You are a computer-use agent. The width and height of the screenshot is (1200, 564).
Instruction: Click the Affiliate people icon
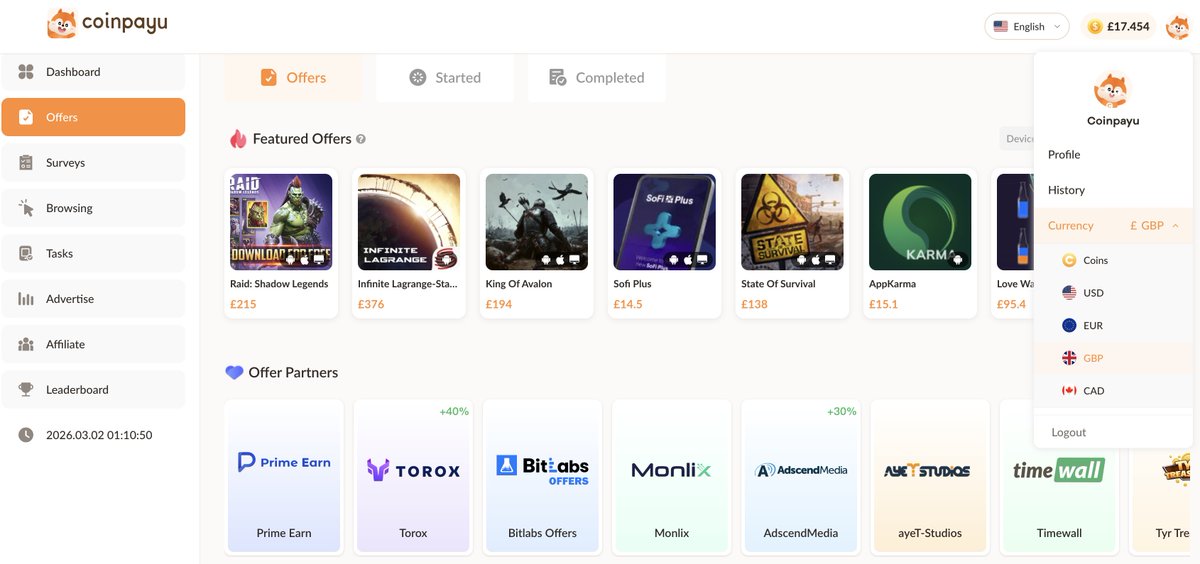pyautogui.click(x=26, y=344)
